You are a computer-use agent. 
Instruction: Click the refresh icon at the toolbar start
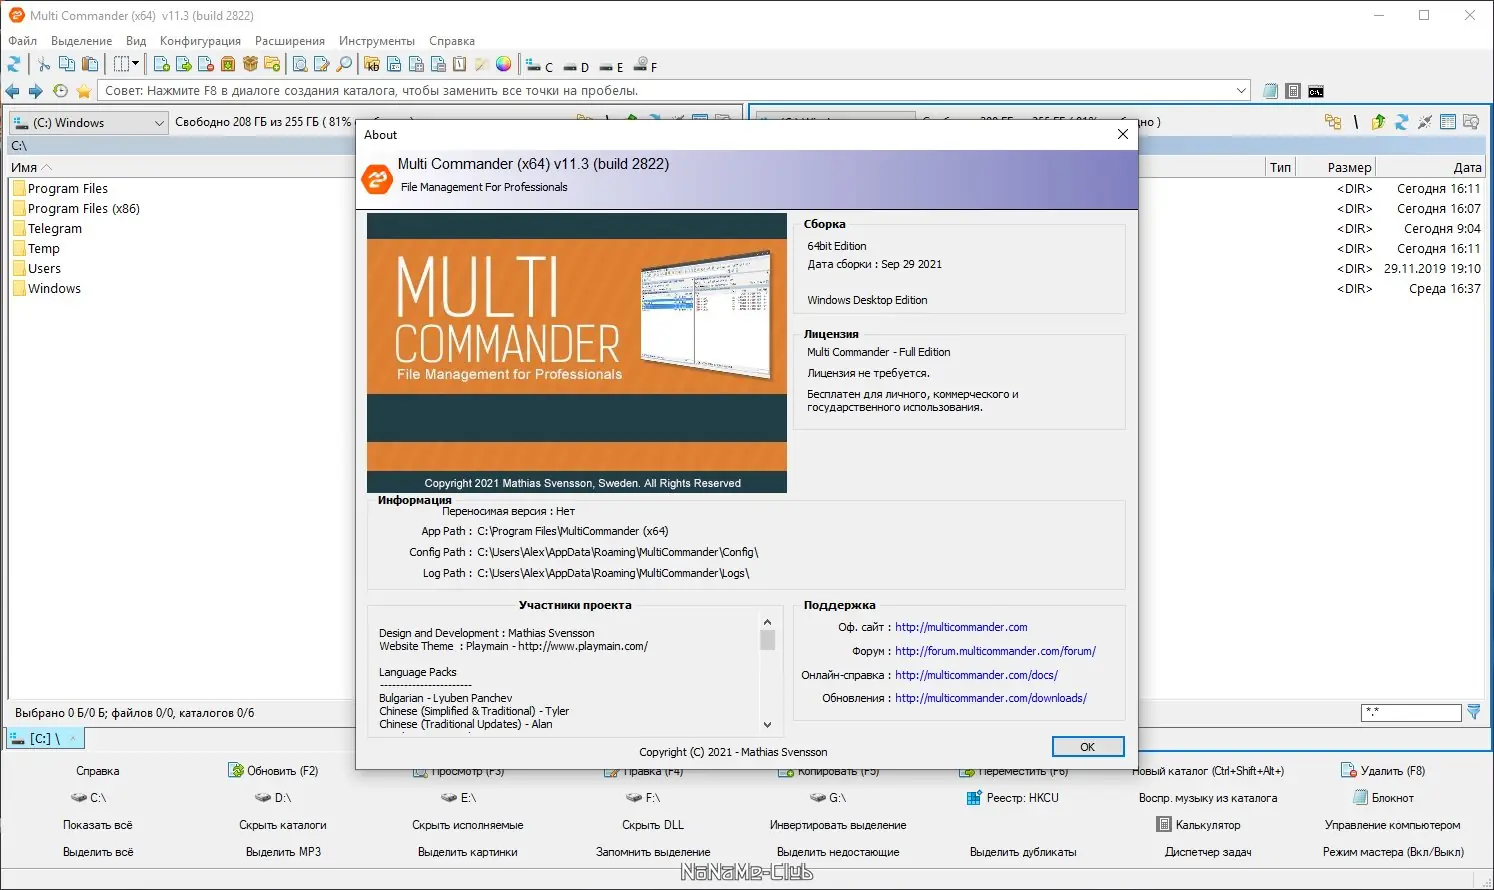point(14,64)
